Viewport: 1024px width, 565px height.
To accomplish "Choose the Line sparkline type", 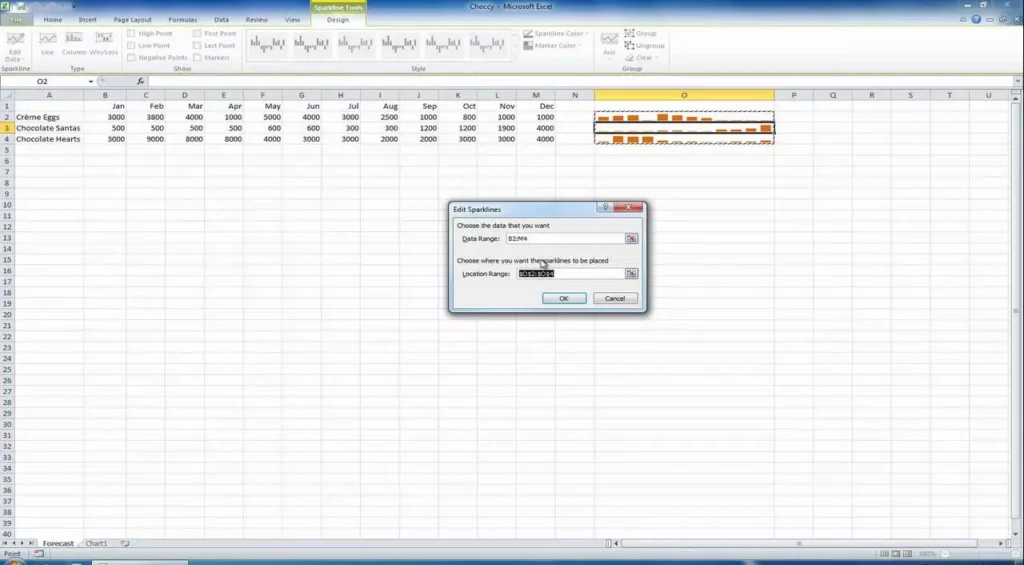I will (48, 43).
